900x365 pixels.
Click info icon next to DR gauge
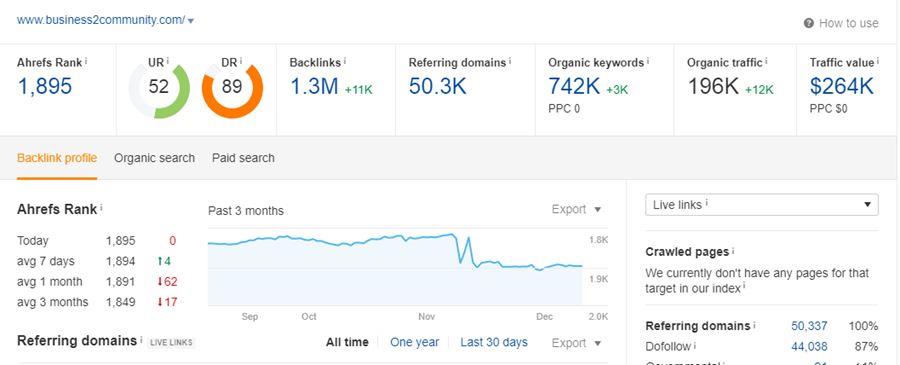coord(241,61)
